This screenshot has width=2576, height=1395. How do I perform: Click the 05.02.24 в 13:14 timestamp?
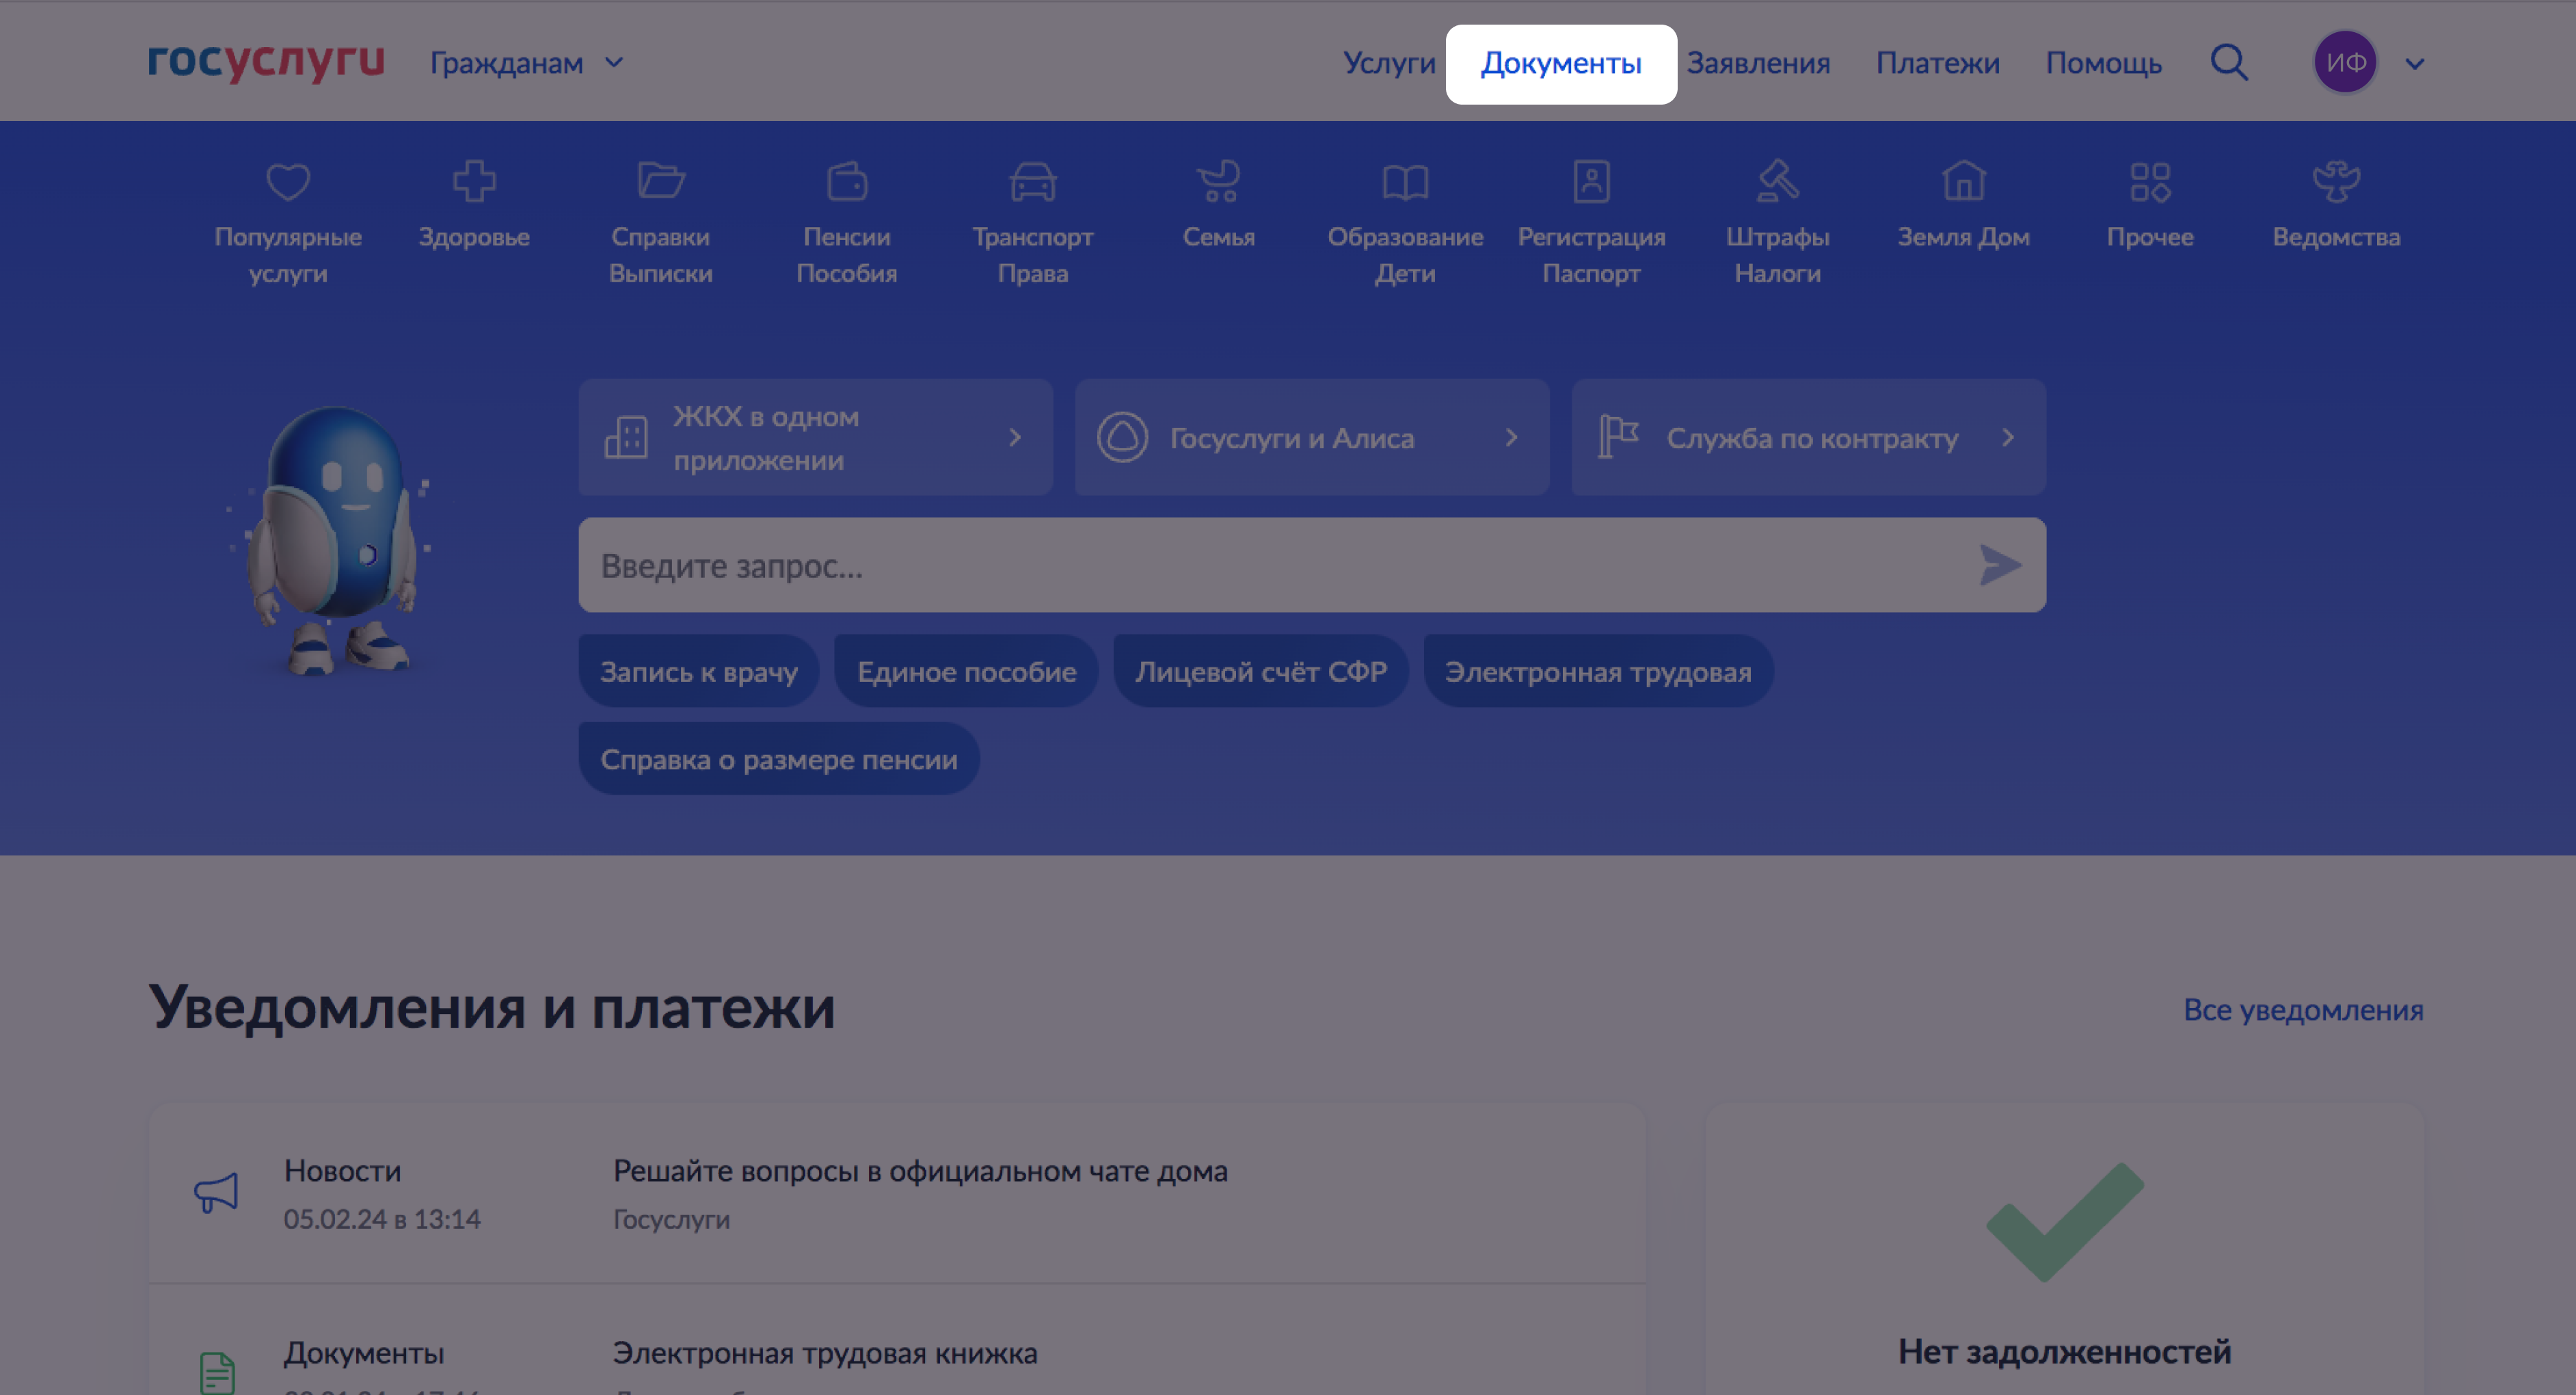click(x=382, y=1219)
